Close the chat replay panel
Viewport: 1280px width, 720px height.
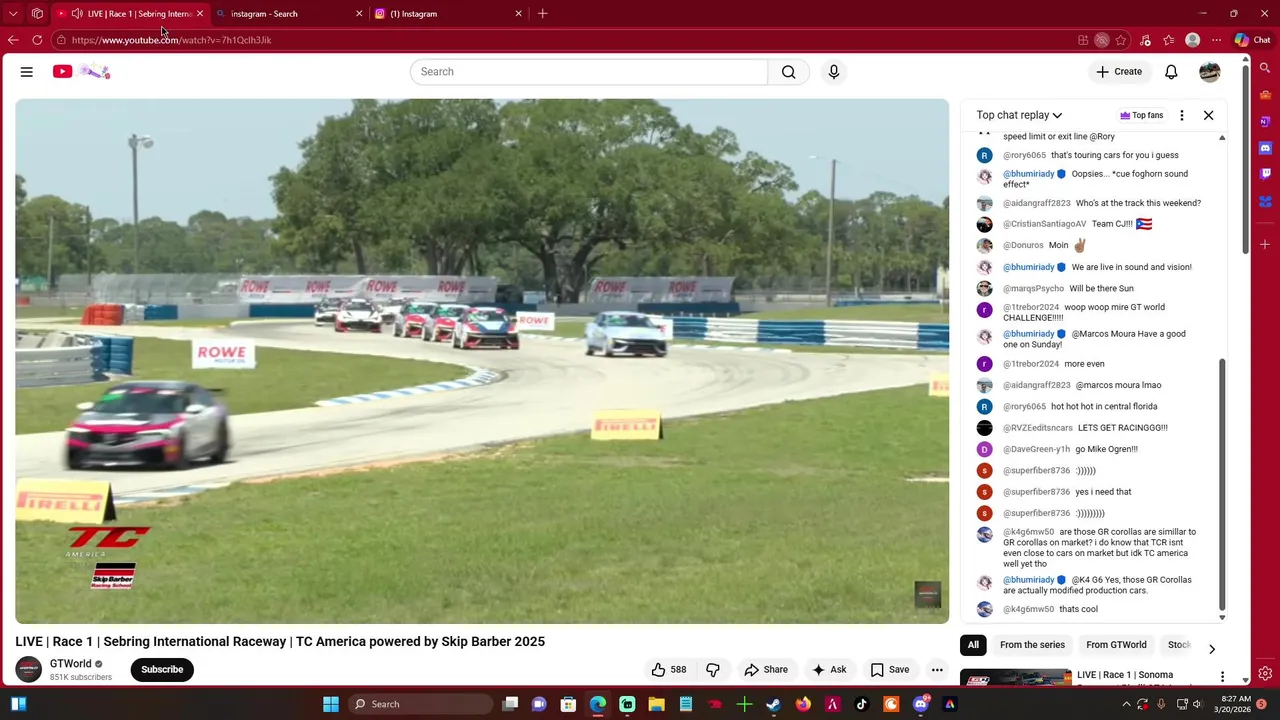click(1208, 115)
